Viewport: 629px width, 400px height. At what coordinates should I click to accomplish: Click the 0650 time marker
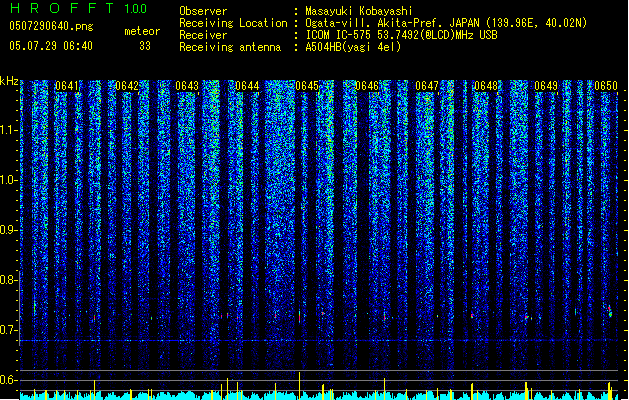click(x=606, y=86)
